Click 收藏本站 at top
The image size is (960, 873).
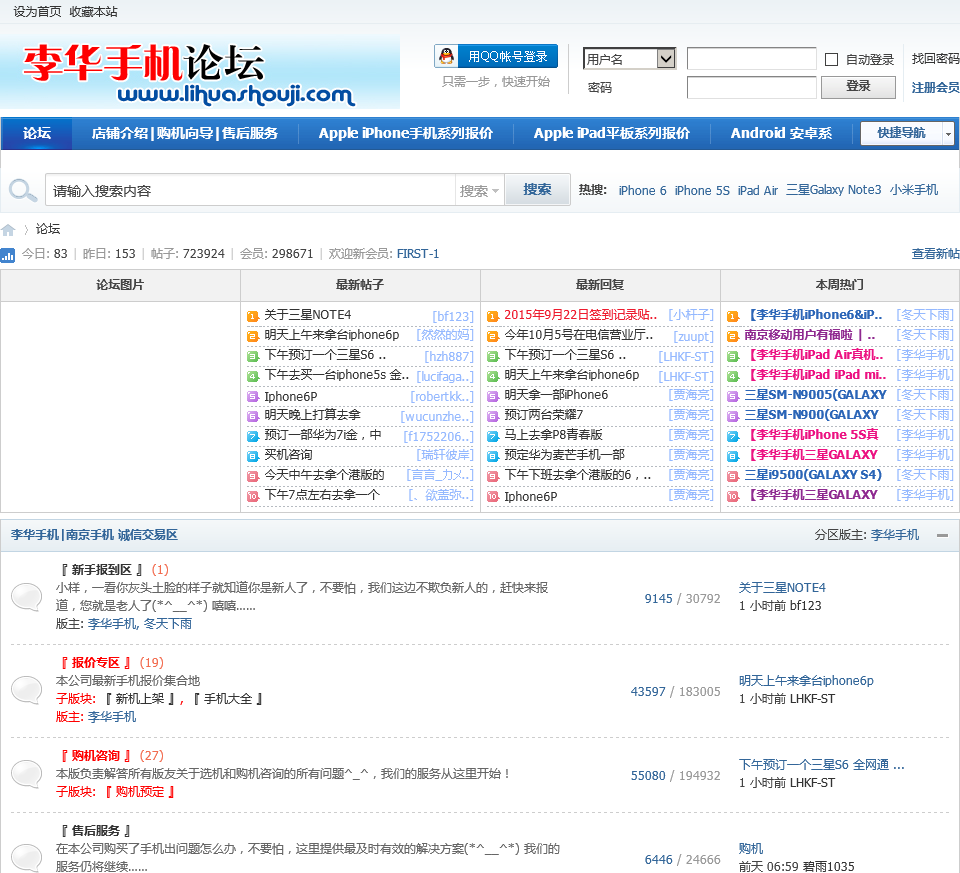[x=93, y=12]
